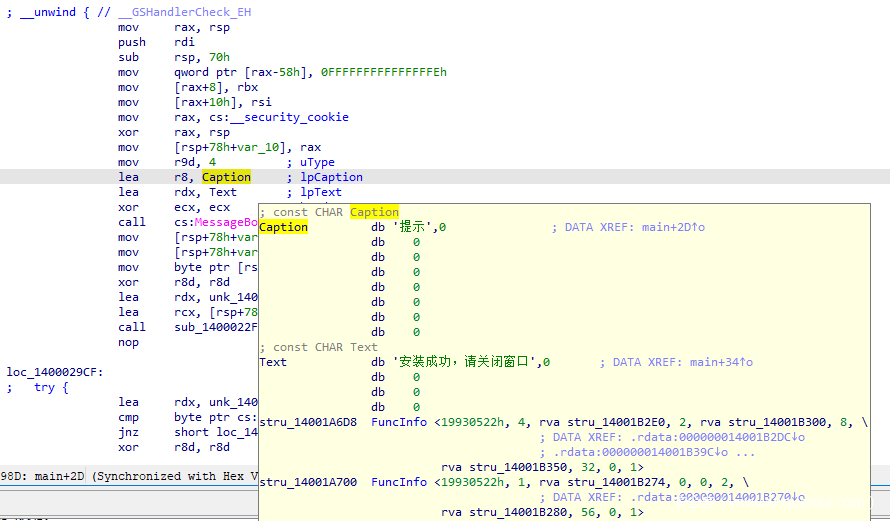Image resolution: width=890 pixels, height=521 pixels.
Task: Select the highlighted Caption operand in lea r8
Action: click(x=226, y=177)
